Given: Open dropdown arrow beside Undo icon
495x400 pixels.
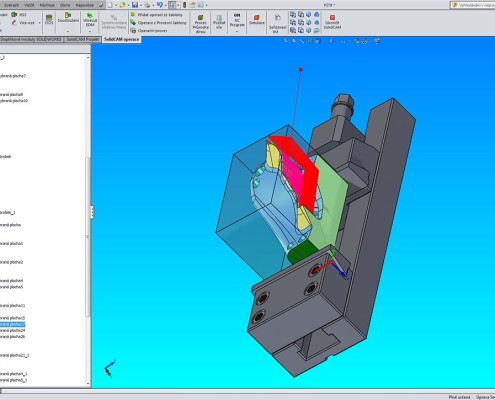Looking at the screenshot, I should tap(165, 5).
